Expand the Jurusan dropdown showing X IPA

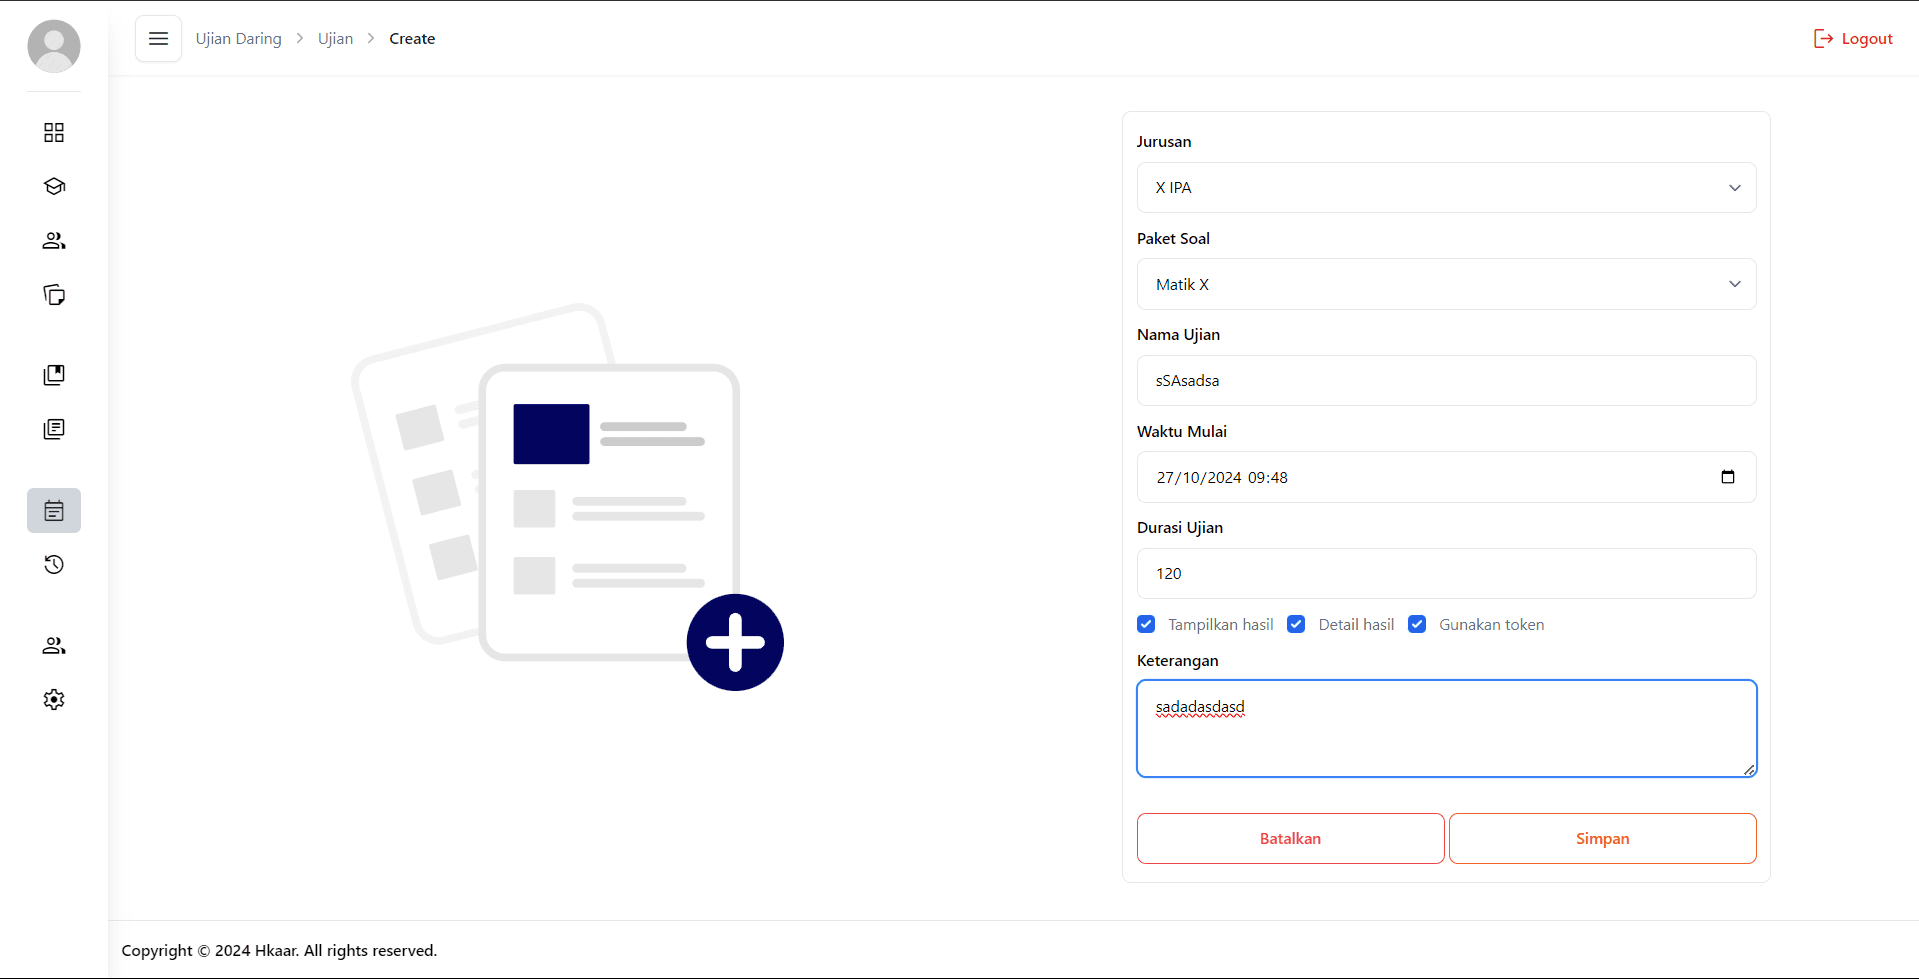pos(1446,188)
